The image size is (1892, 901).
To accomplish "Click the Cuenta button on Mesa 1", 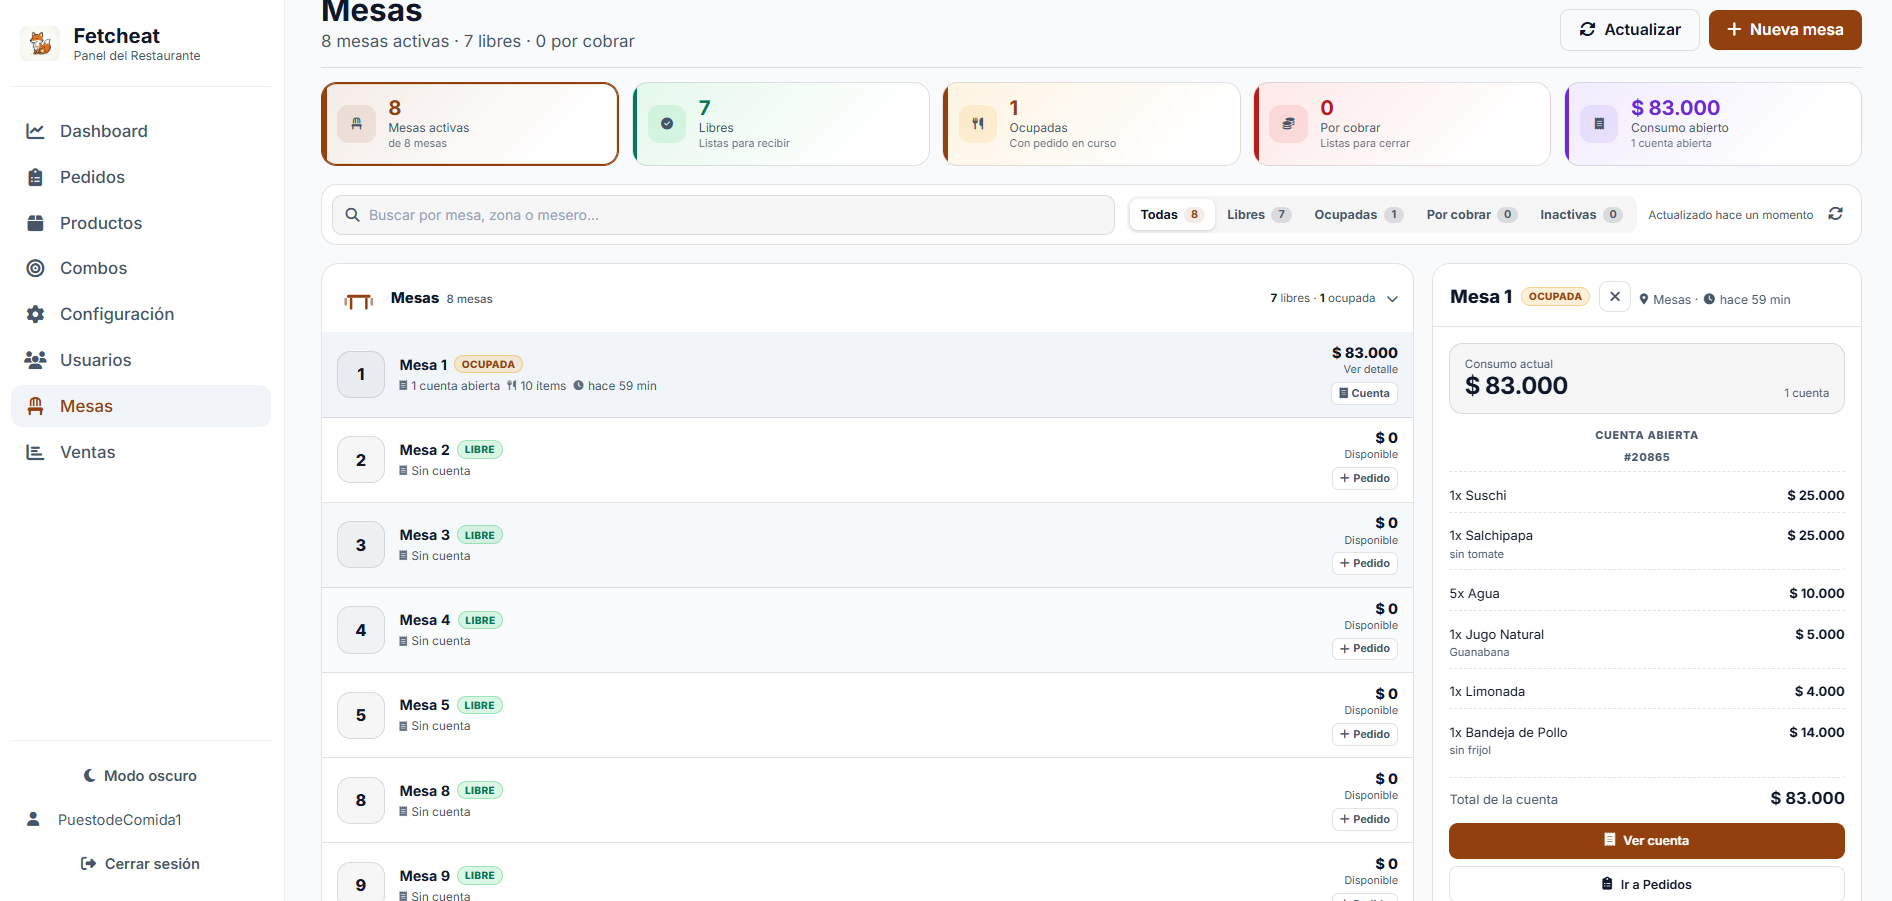I will [x=1364, y=393].
